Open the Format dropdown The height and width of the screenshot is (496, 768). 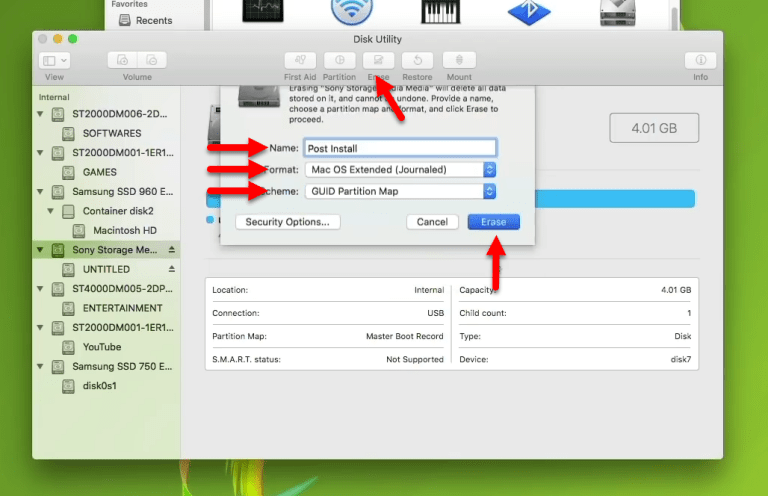point(401,169)
